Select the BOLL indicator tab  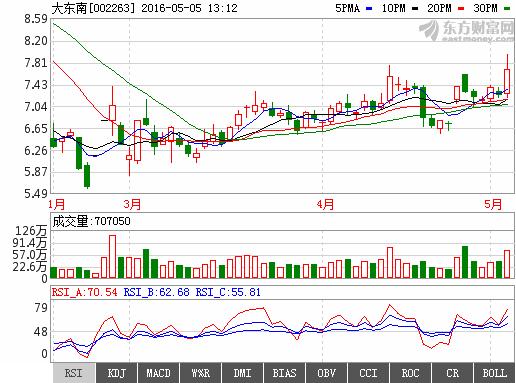tap(494, 373)
